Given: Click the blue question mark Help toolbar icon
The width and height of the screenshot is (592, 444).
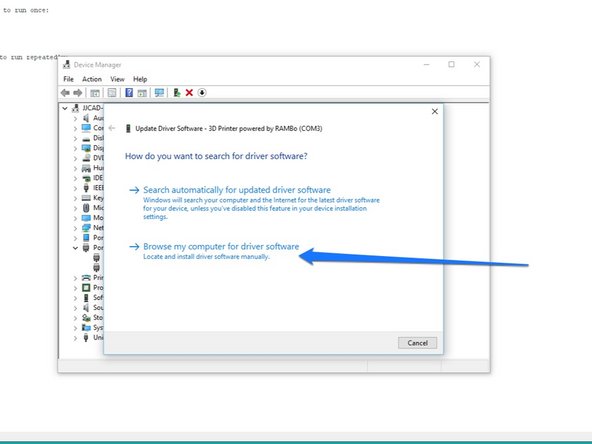Looking at the screenshot, I should (x=129, y=92).
